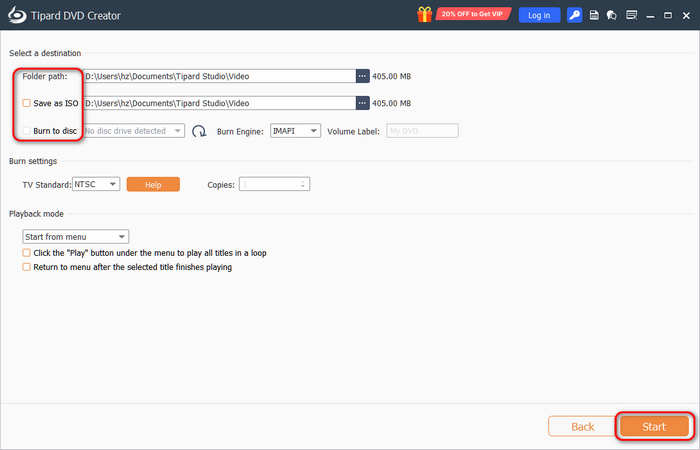This screenshot has width=700, height=450.
Task: Minimize the Tipard DVD Creator window
Action: tap(650, 16)
